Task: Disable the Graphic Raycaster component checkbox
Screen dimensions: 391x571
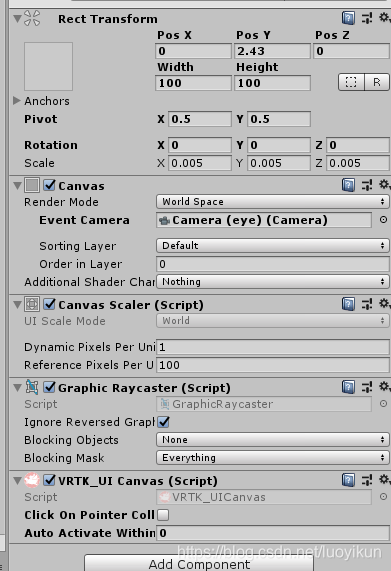Action: (x=49, y=387)
